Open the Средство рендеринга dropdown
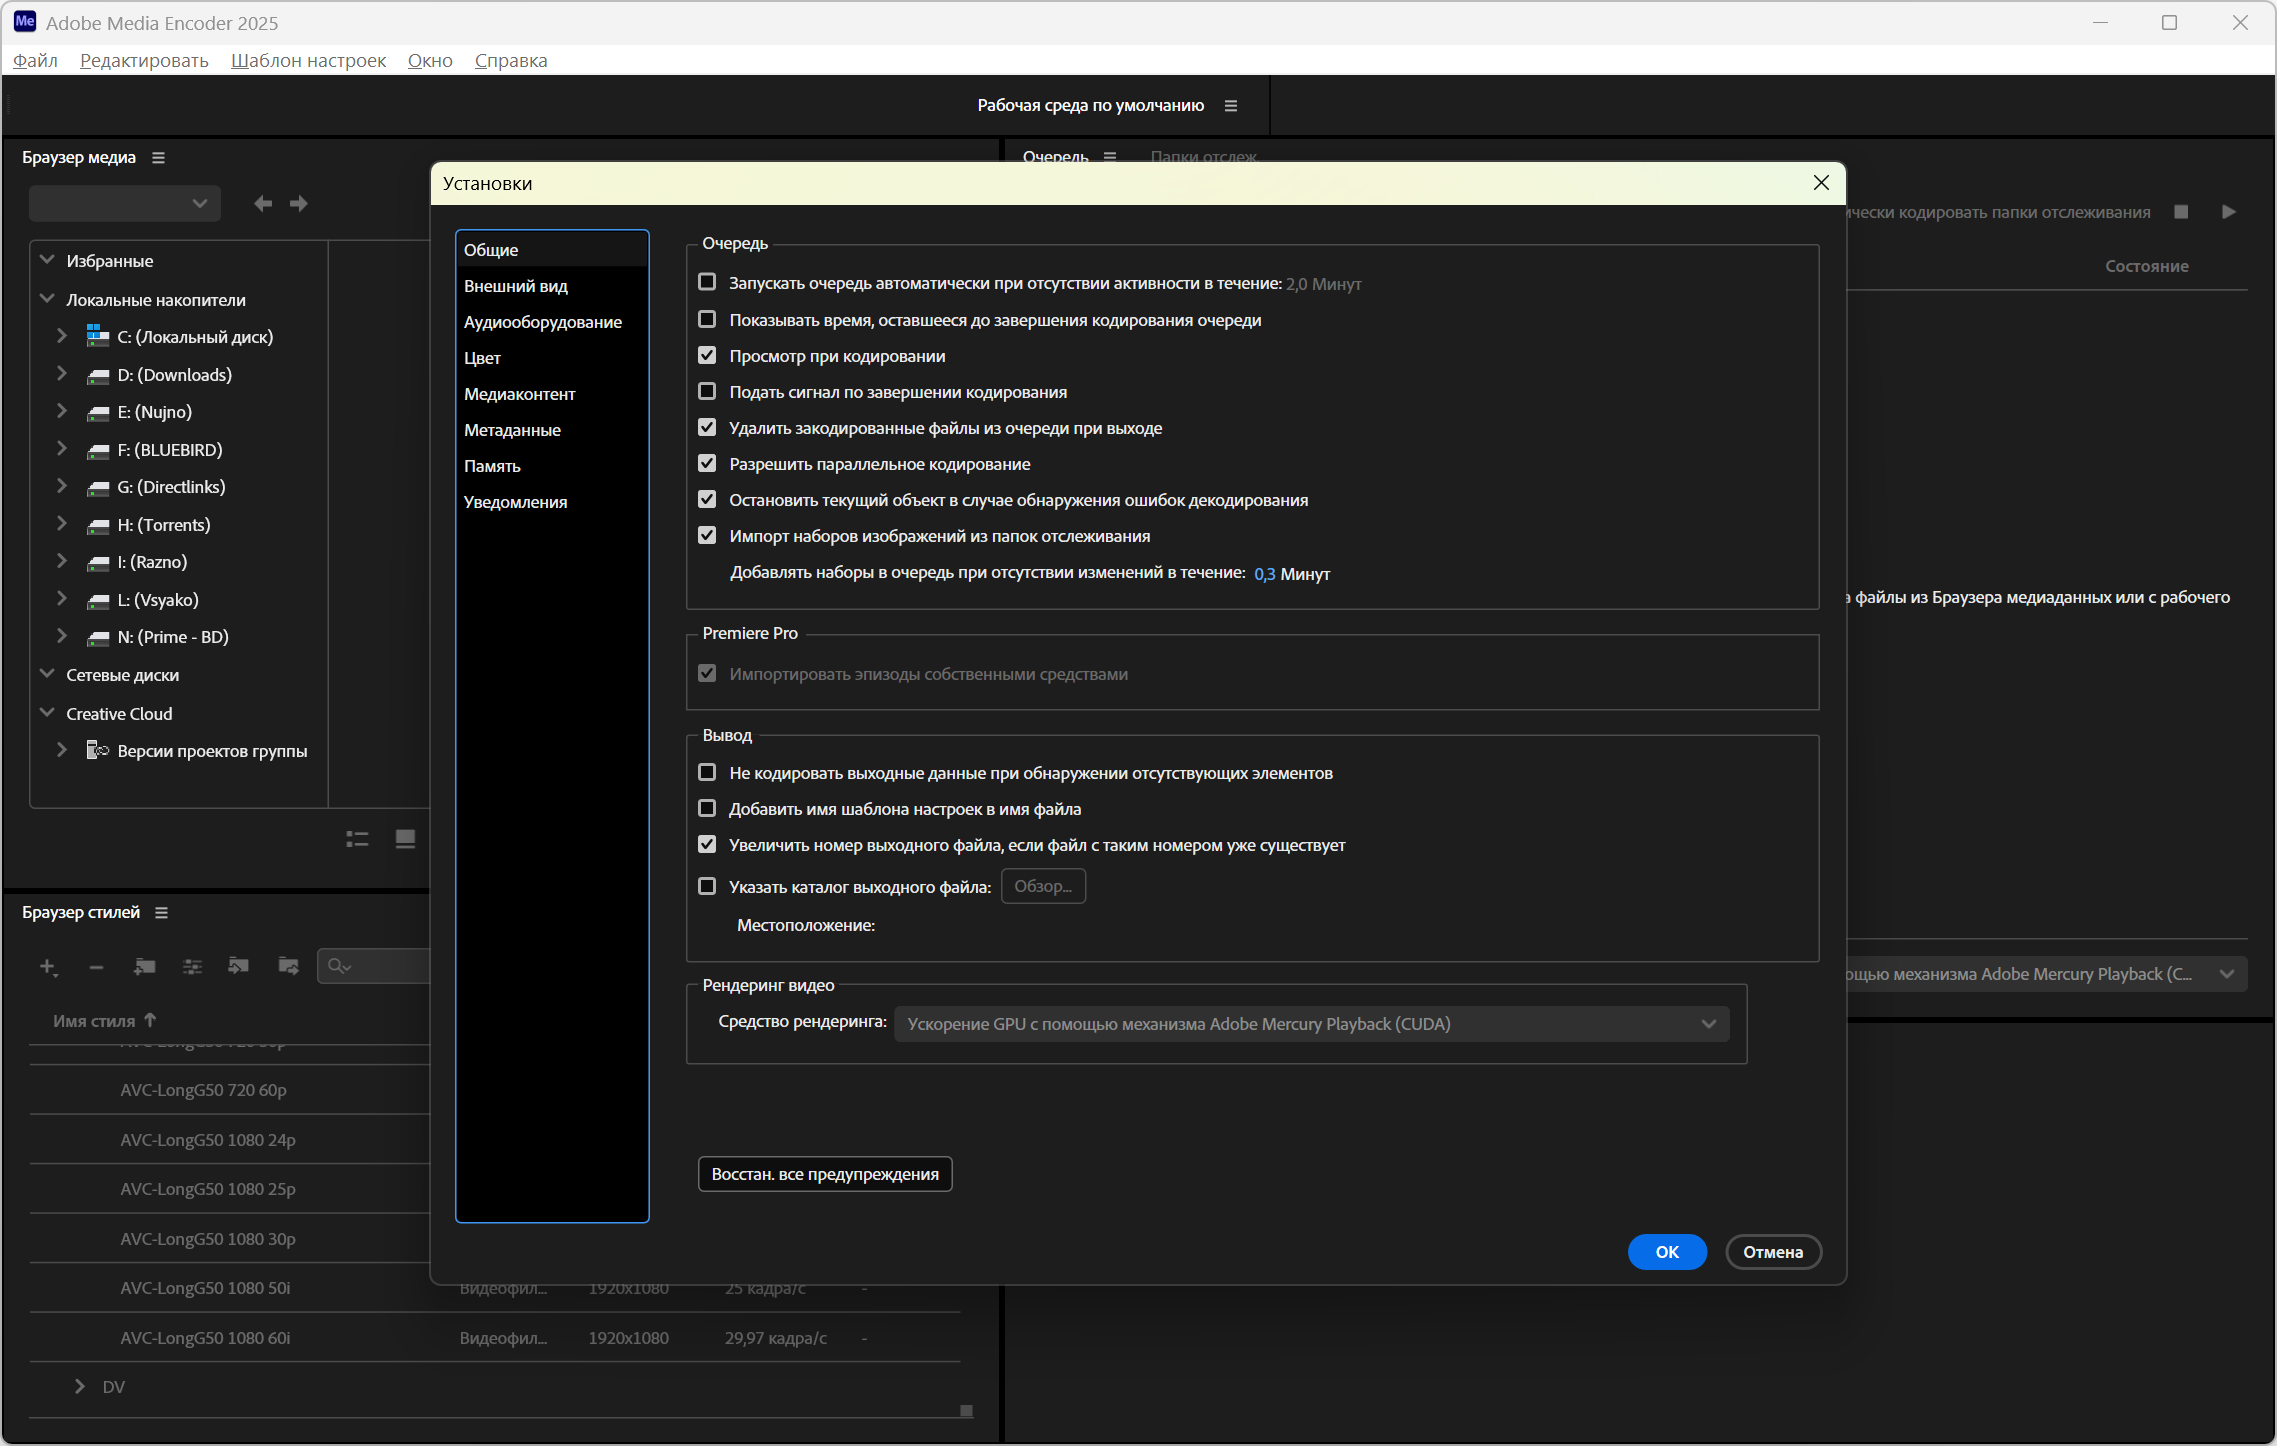This screenshot has height=1446, width=2277. coord(1310,1024)
